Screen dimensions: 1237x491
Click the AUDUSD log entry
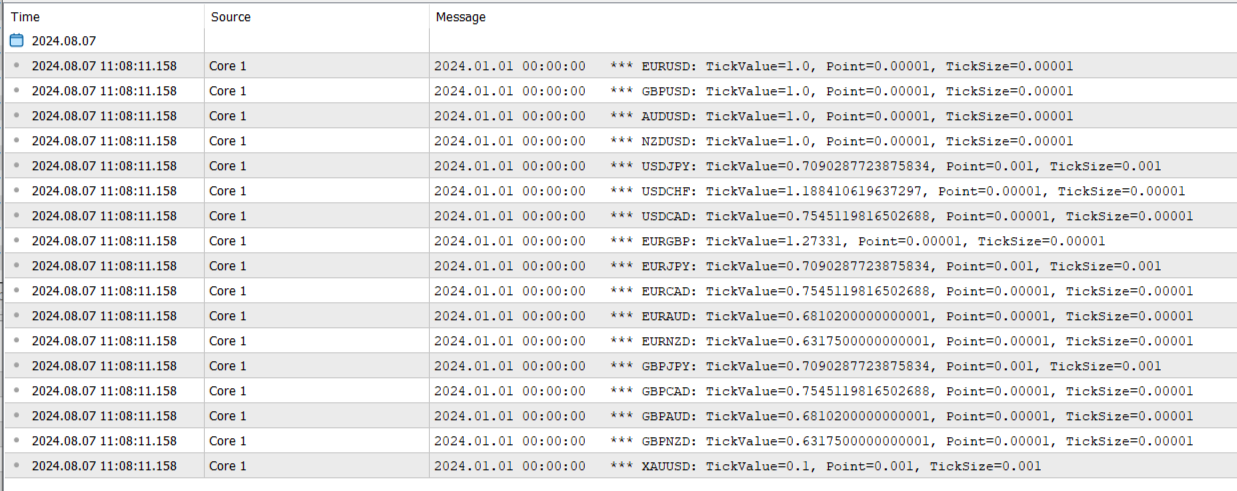coord(620,116)
